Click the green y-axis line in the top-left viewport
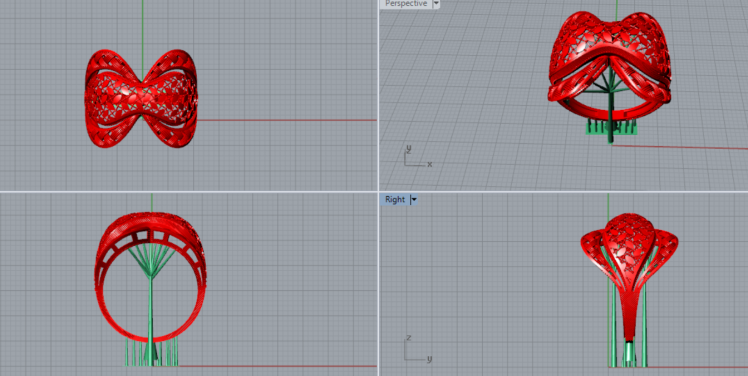The height and width of the screenshot is (376, 748). click(142, 29)
